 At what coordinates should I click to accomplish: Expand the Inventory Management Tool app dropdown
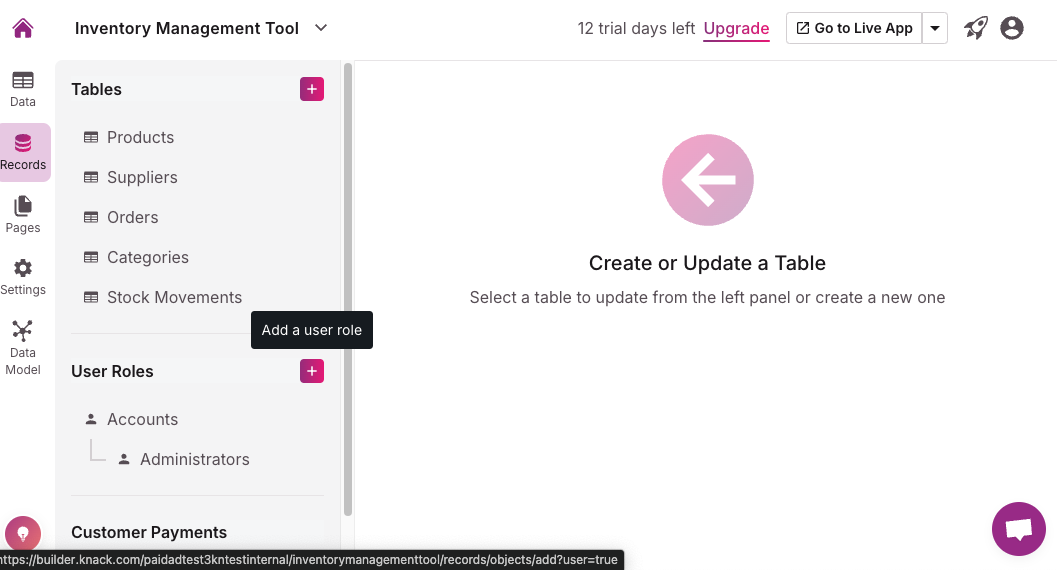(321, 28)
